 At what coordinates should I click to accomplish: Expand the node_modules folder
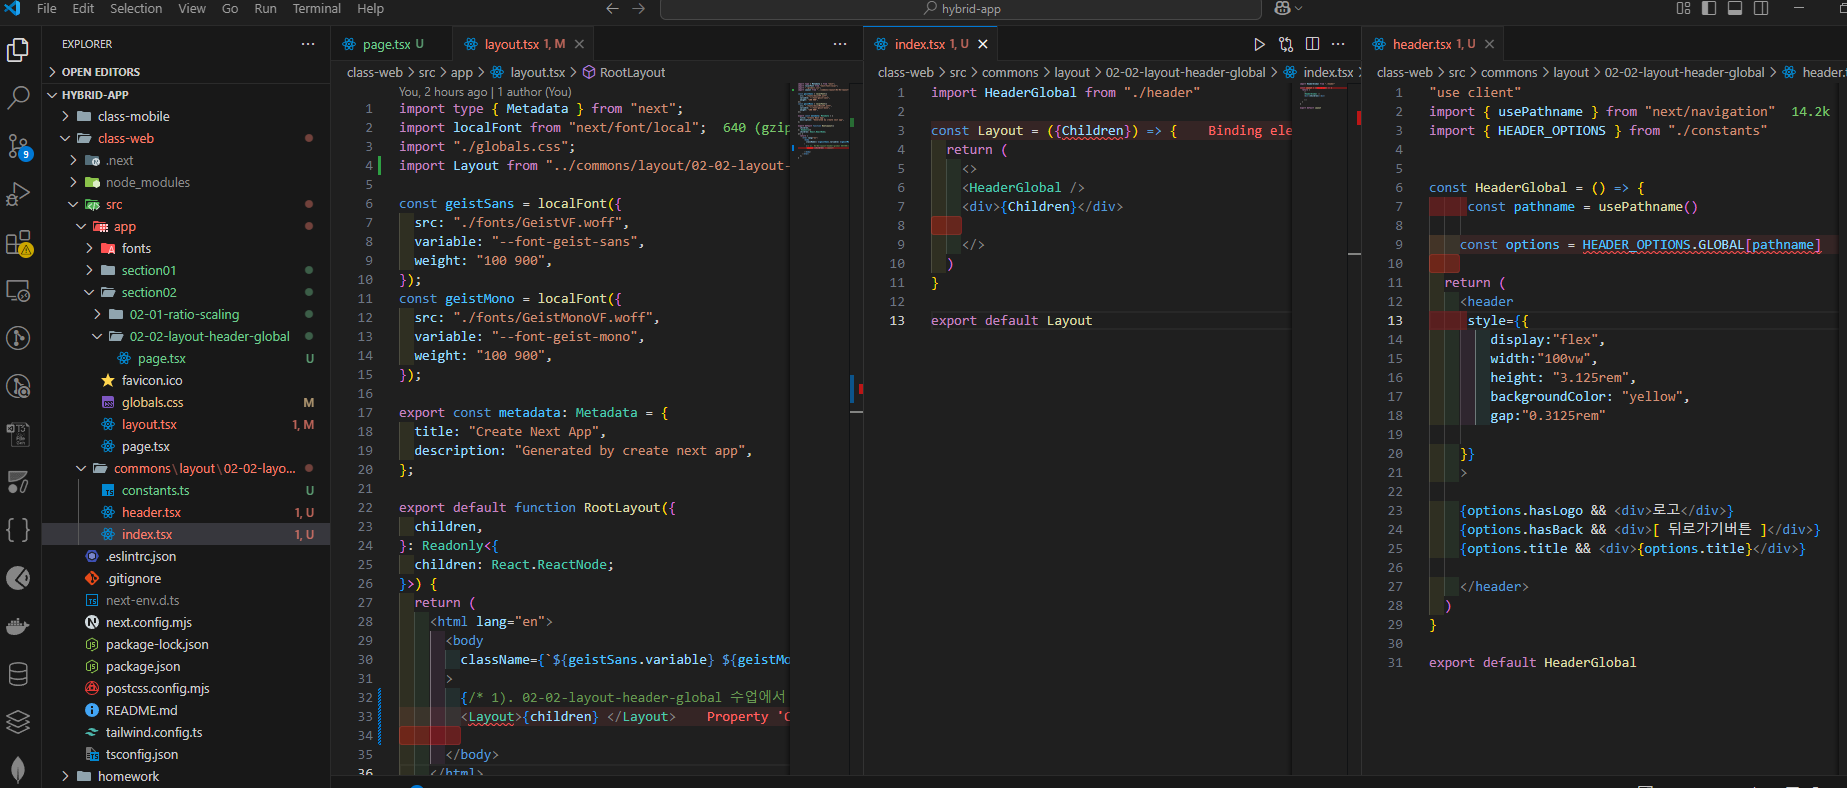186,183
